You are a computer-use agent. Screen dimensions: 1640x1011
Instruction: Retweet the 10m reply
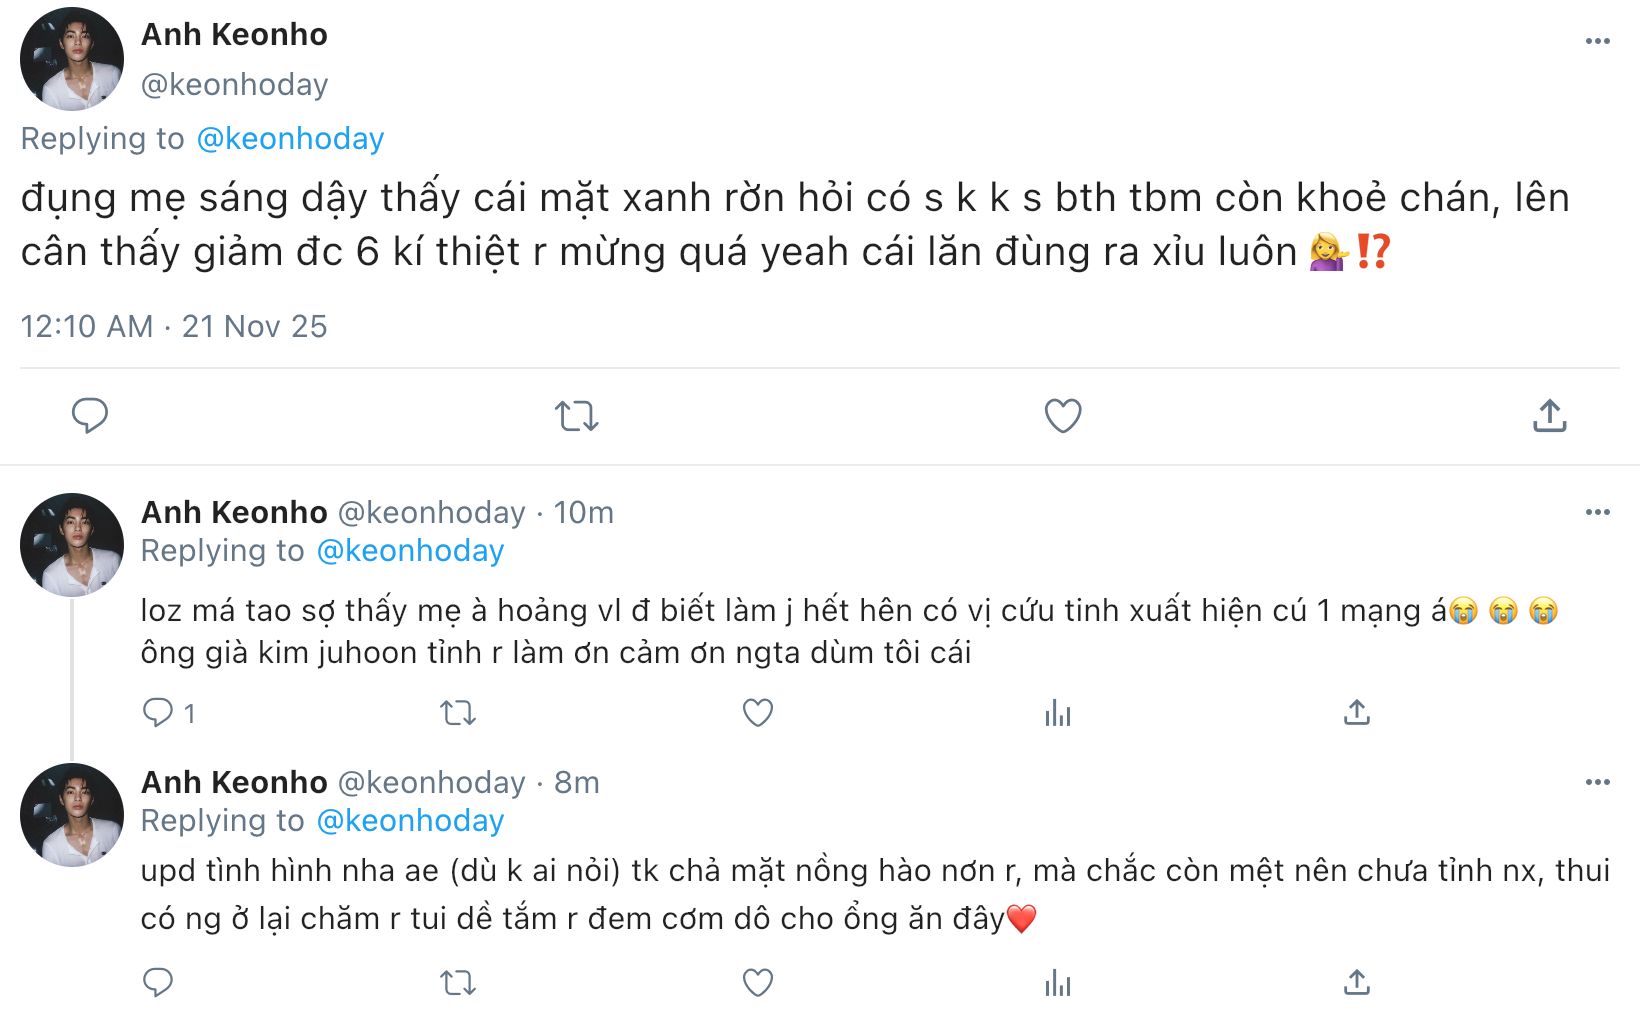458,712
